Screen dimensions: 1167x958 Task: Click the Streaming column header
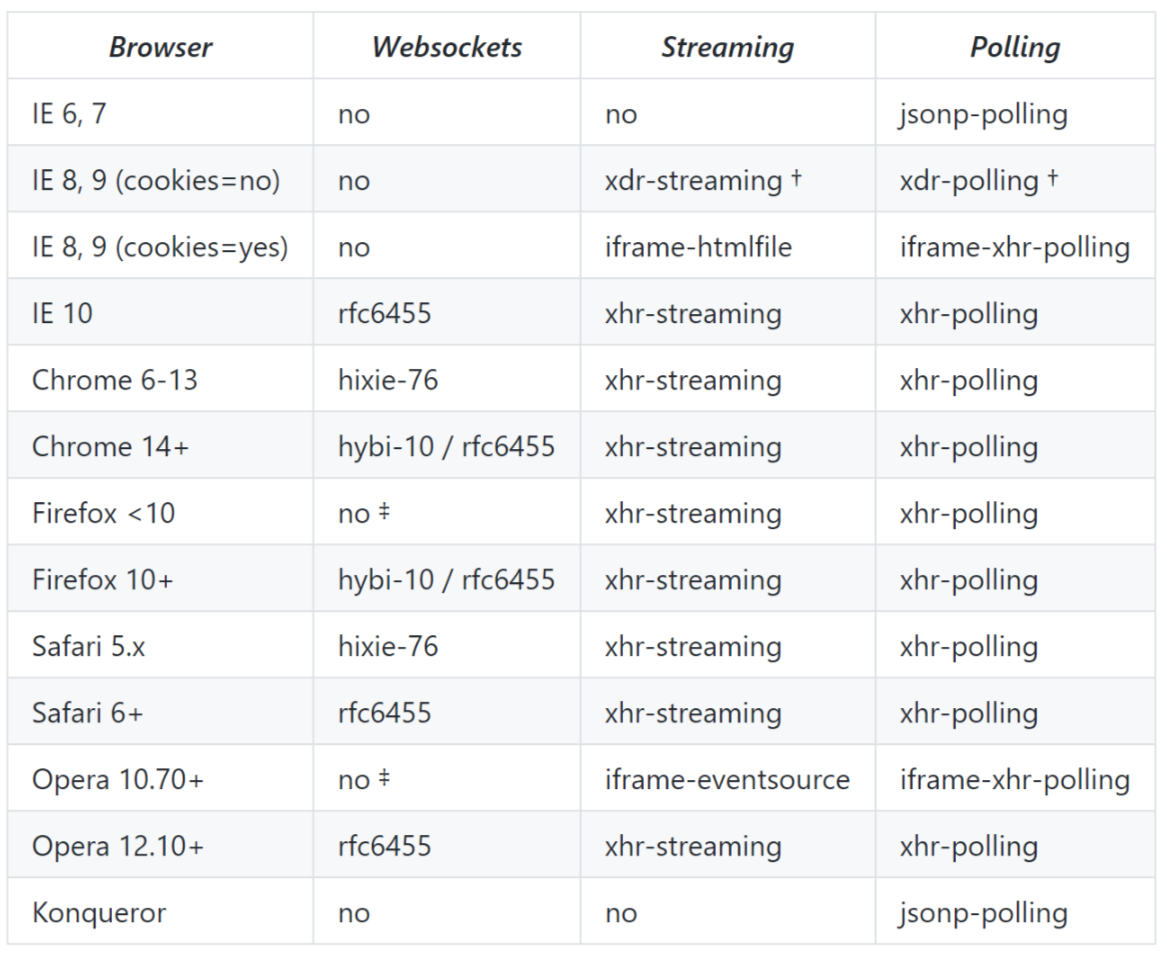728,47
